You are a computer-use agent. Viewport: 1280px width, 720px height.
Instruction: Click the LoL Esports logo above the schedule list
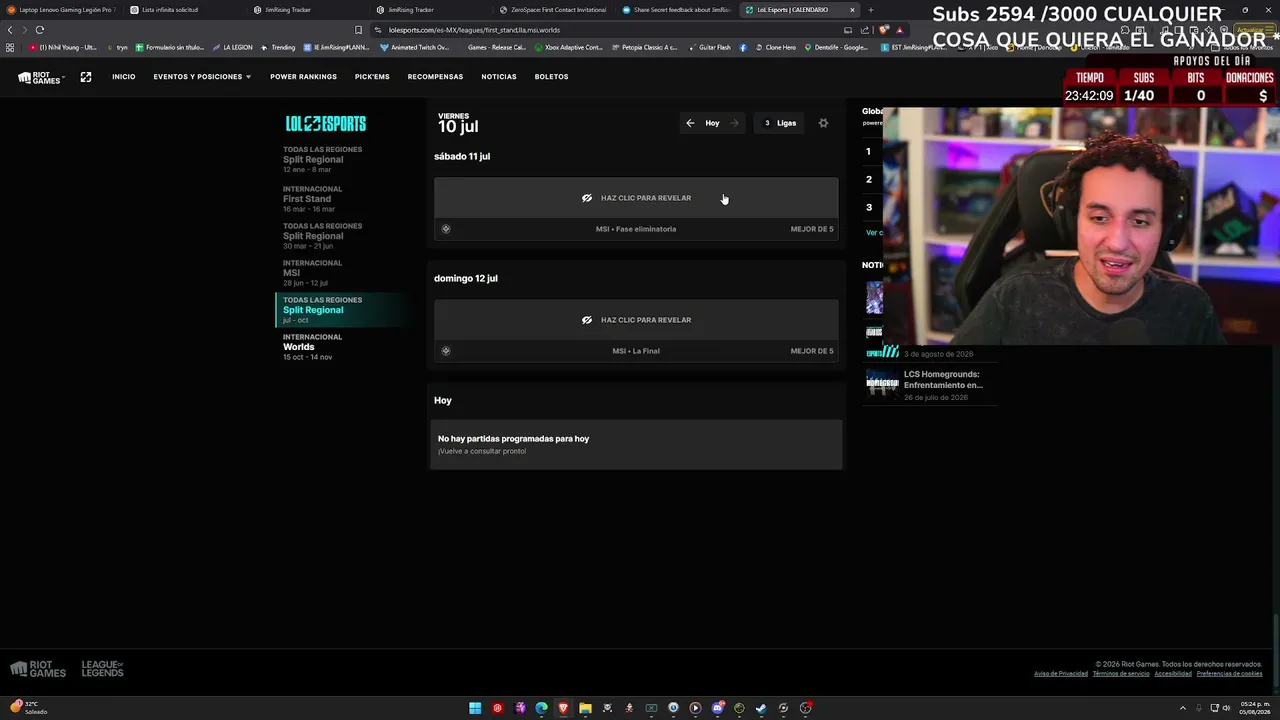(x=326, y=124)
